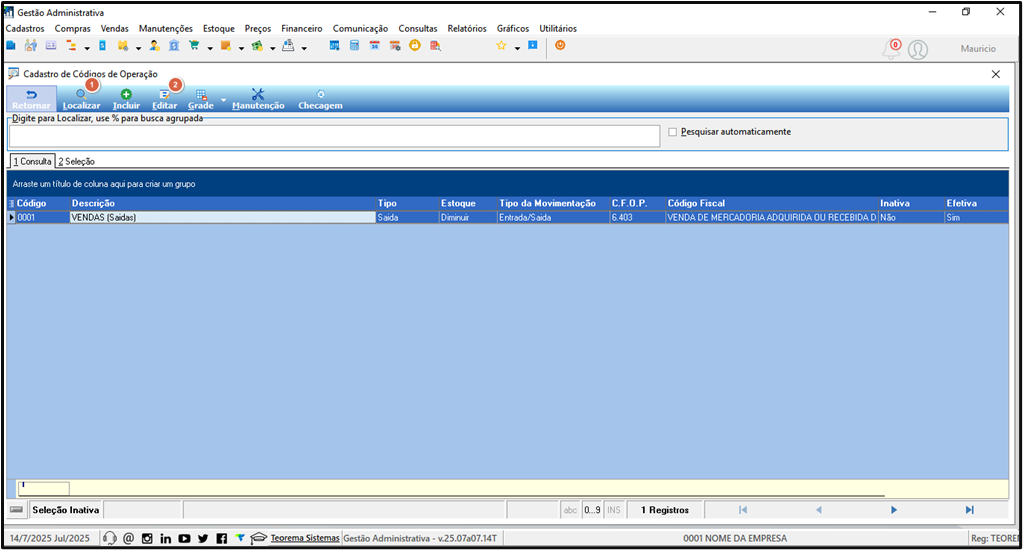The height and width of the screenshot is (550, 1023).
Task: Open the Teorema Sistemas link
Action: (305, 538)
